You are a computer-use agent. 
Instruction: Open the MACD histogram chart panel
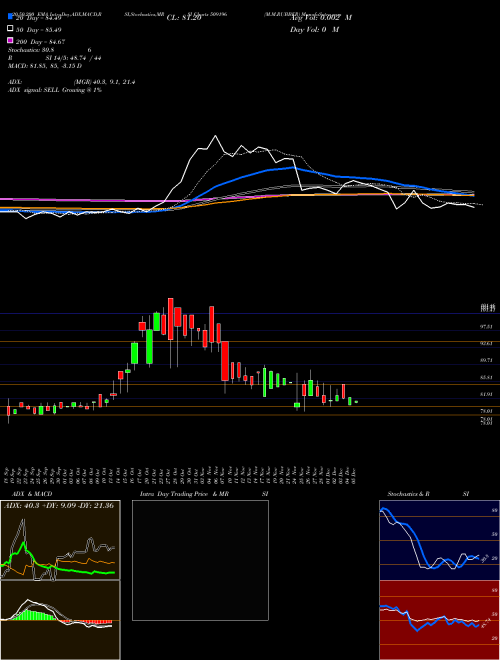tap(60, 620)
